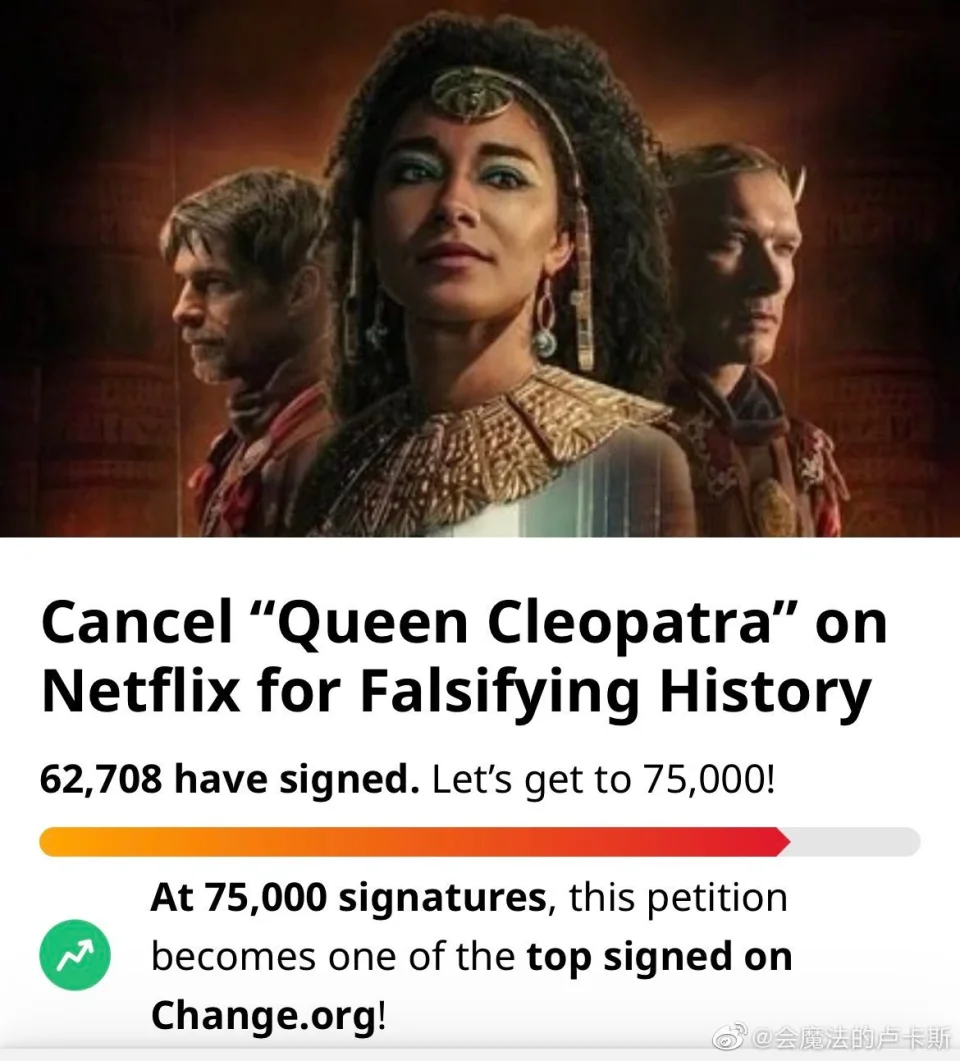The height and width of the screenshot is (1061, 960).
Task: Click the green trending arrow icon
Action: (x=74, y=957)
